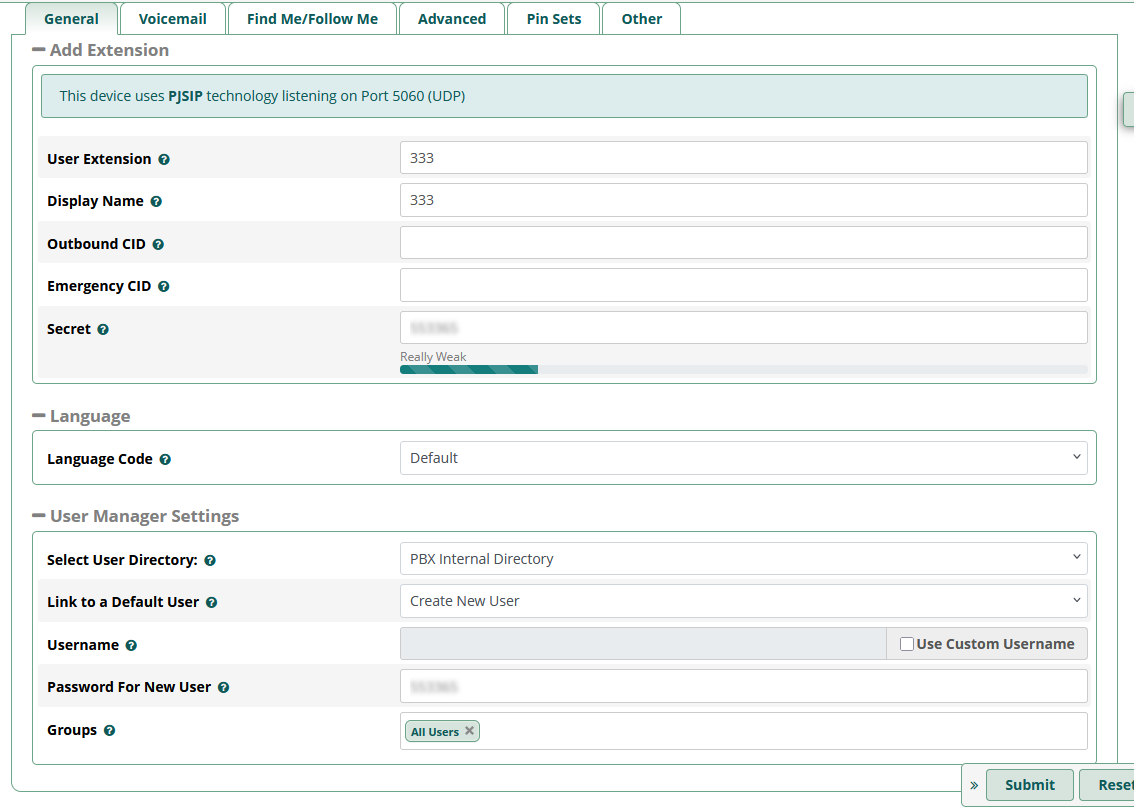Click help icon next to Secret
The height and width of the screenshot is (807, 1134).
(103, 330)
